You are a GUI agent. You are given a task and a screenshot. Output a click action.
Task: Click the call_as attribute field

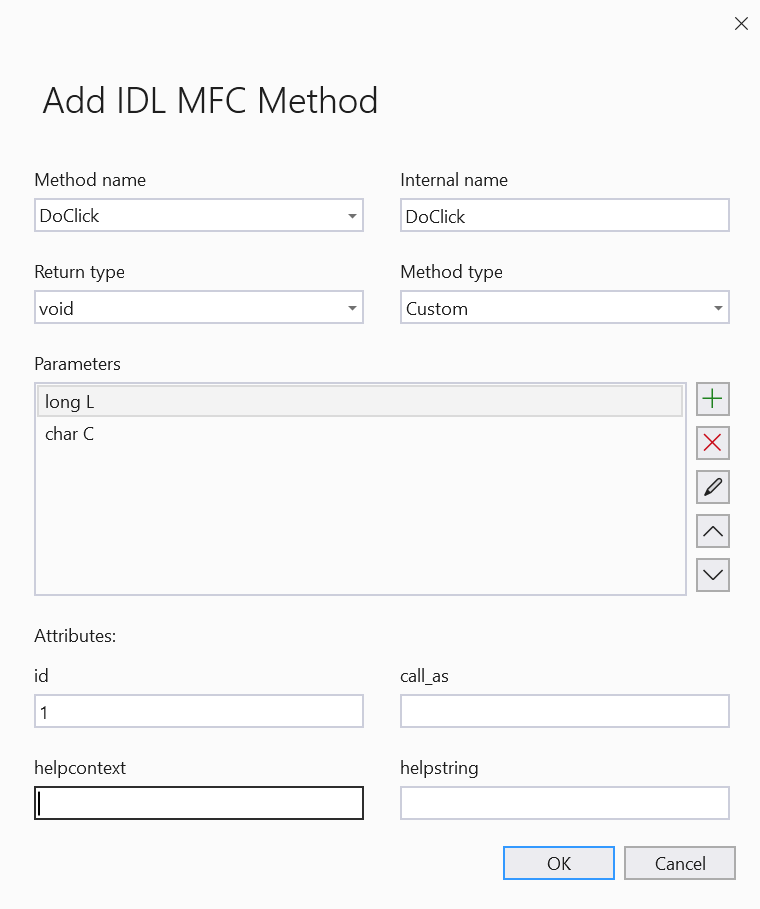[x=564, y=710]
